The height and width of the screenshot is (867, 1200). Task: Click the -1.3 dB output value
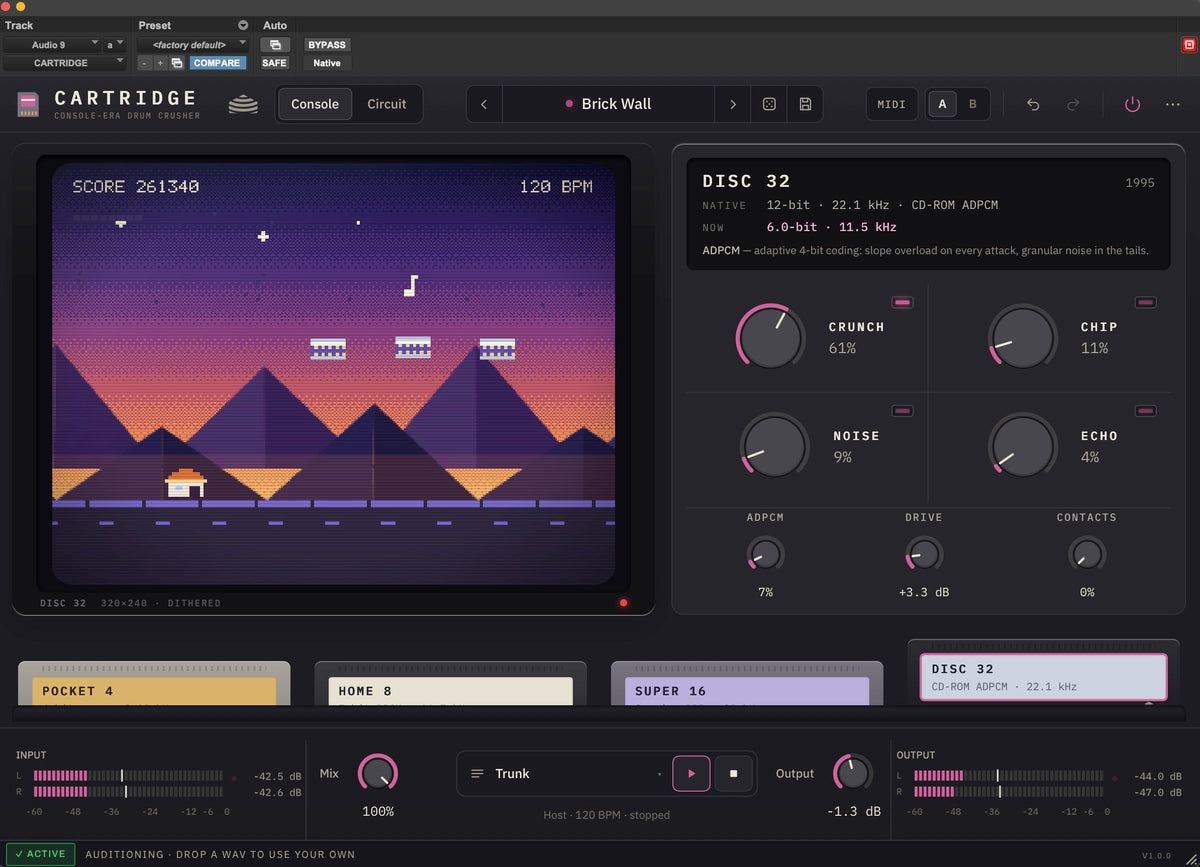click(854, 811)
